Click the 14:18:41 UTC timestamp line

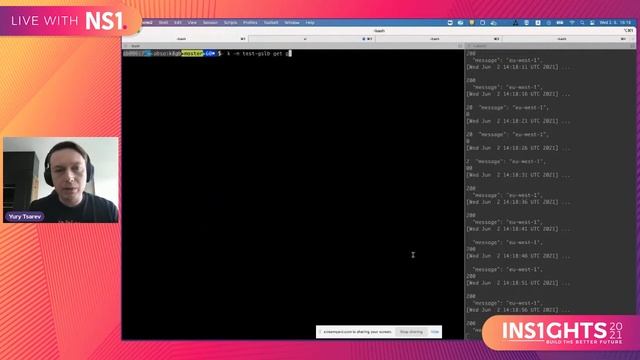[518, 229]
